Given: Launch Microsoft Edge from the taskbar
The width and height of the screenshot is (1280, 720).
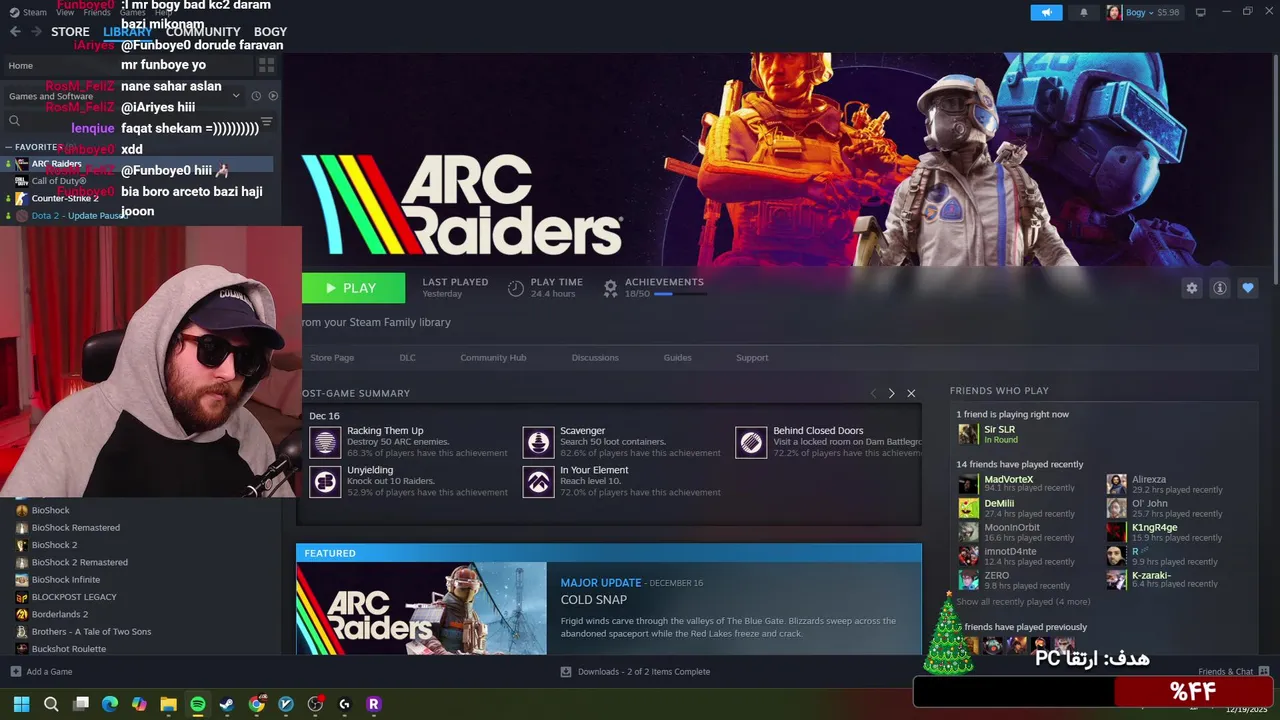Looking at the screenshot, I should click(x=110, y=704).
